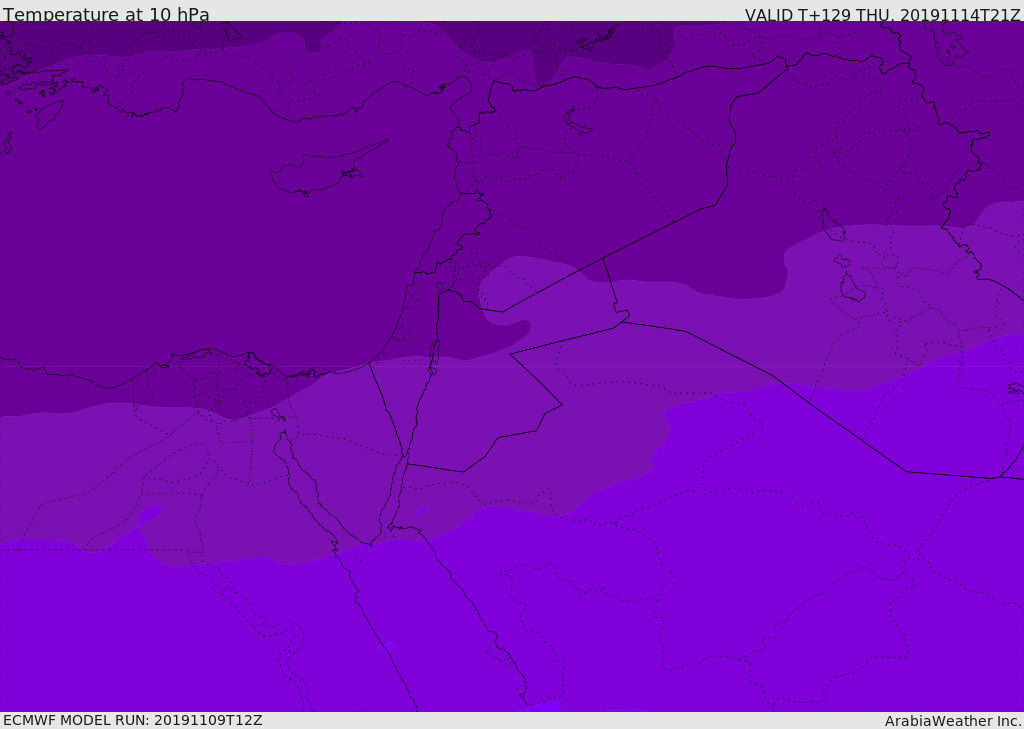Click the island of Rhodes
The width and height of the screenshot is (1024, 729).
47,113
